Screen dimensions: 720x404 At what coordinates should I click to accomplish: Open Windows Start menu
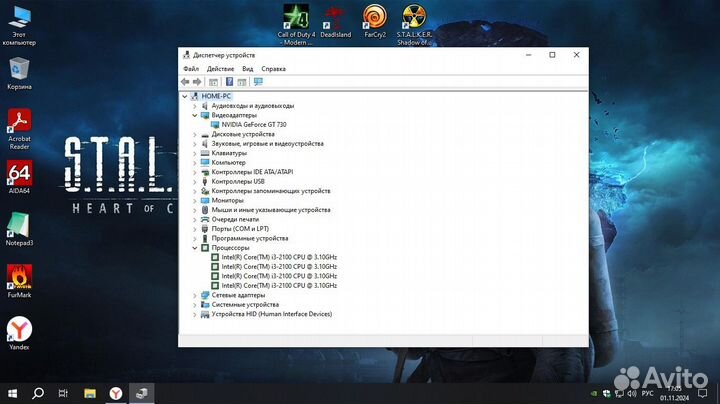pos(12,393)
